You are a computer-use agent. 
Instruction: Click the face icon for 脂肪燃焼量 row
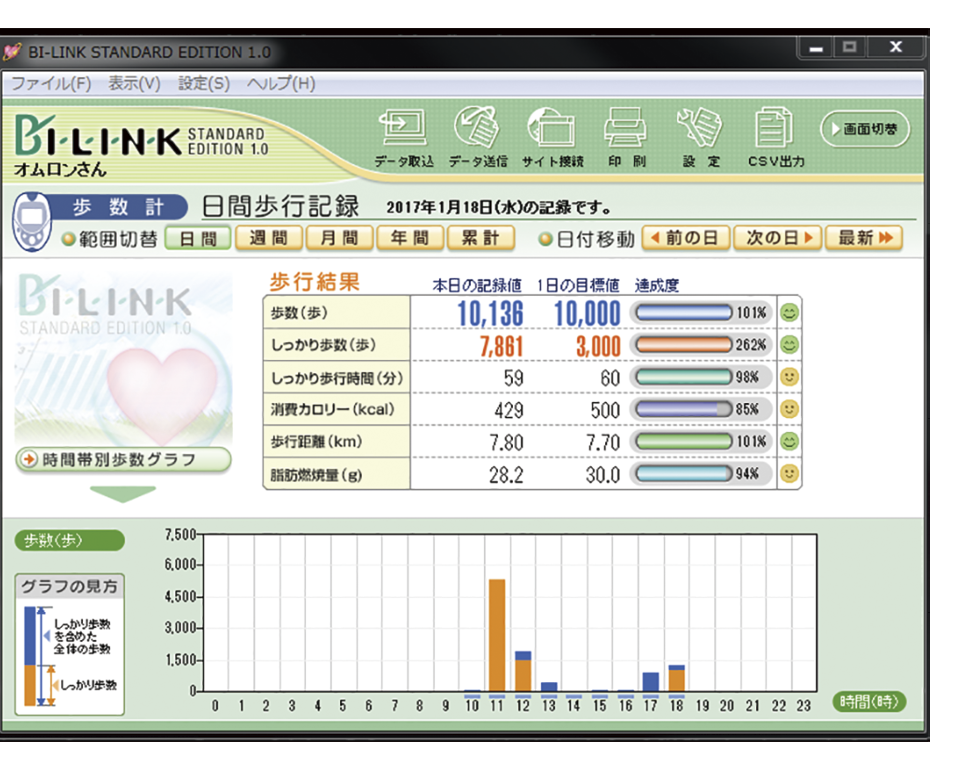click(789, 473)
